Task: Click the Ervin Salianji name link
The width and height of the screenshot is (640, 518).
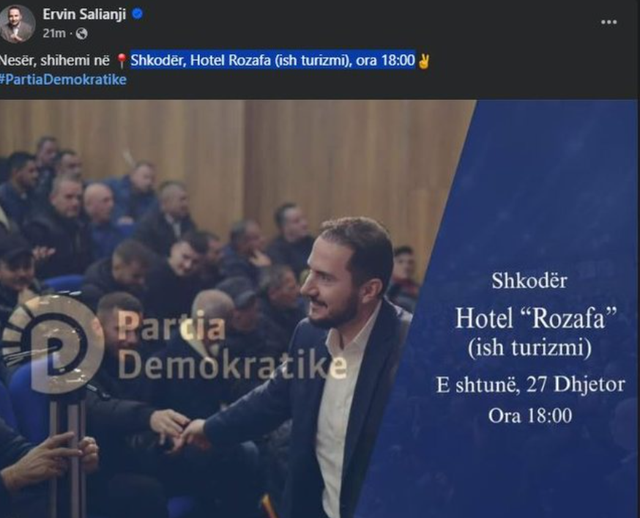Action: (x=84, y=14)
